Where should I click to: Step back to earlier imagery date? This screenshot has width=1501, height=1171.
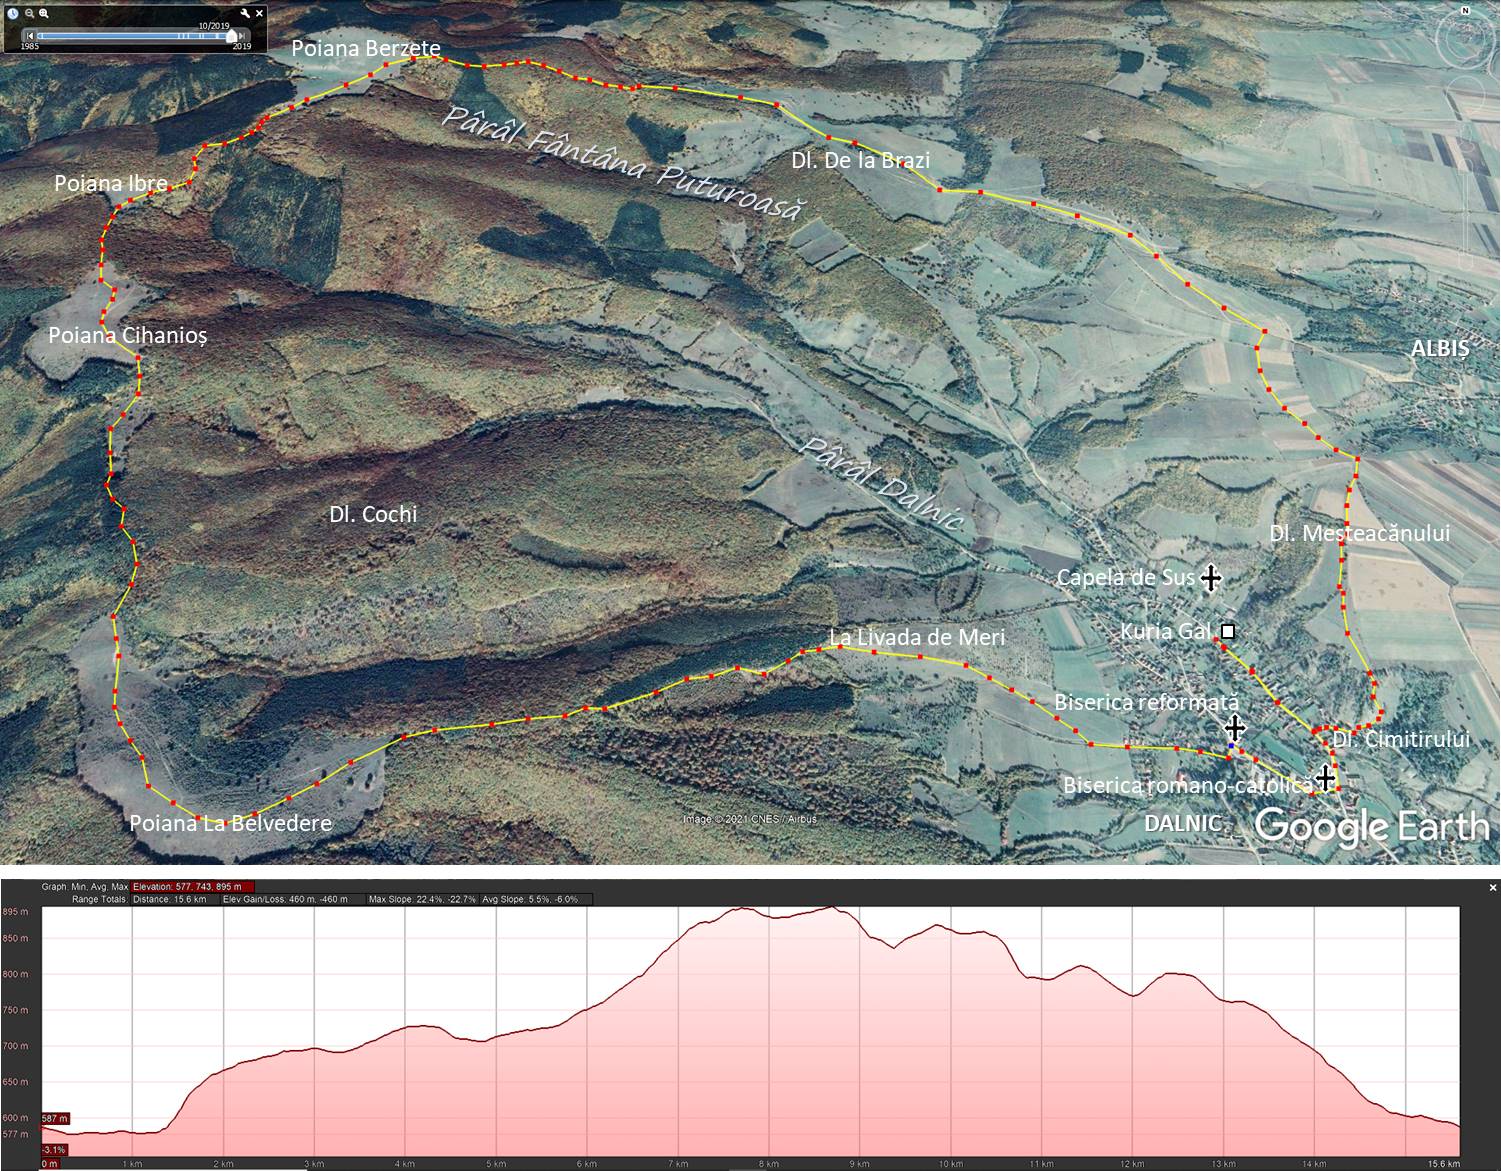point(30,36)
